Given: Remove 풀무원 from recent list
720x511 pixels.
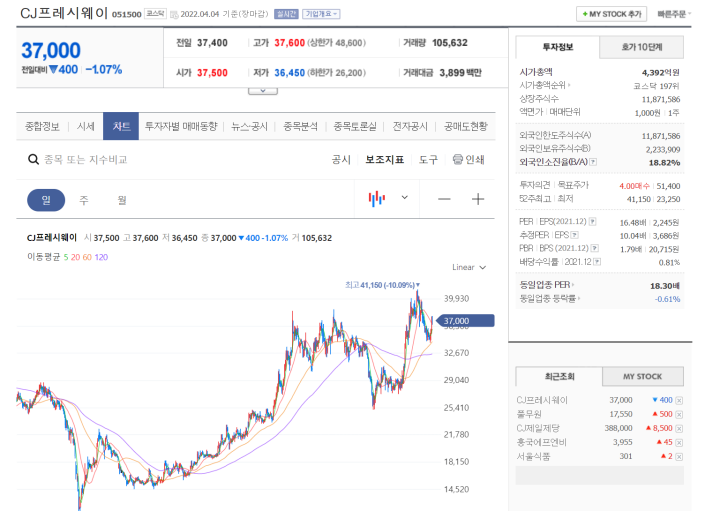Looking at the screenshot, I should 679,415.
